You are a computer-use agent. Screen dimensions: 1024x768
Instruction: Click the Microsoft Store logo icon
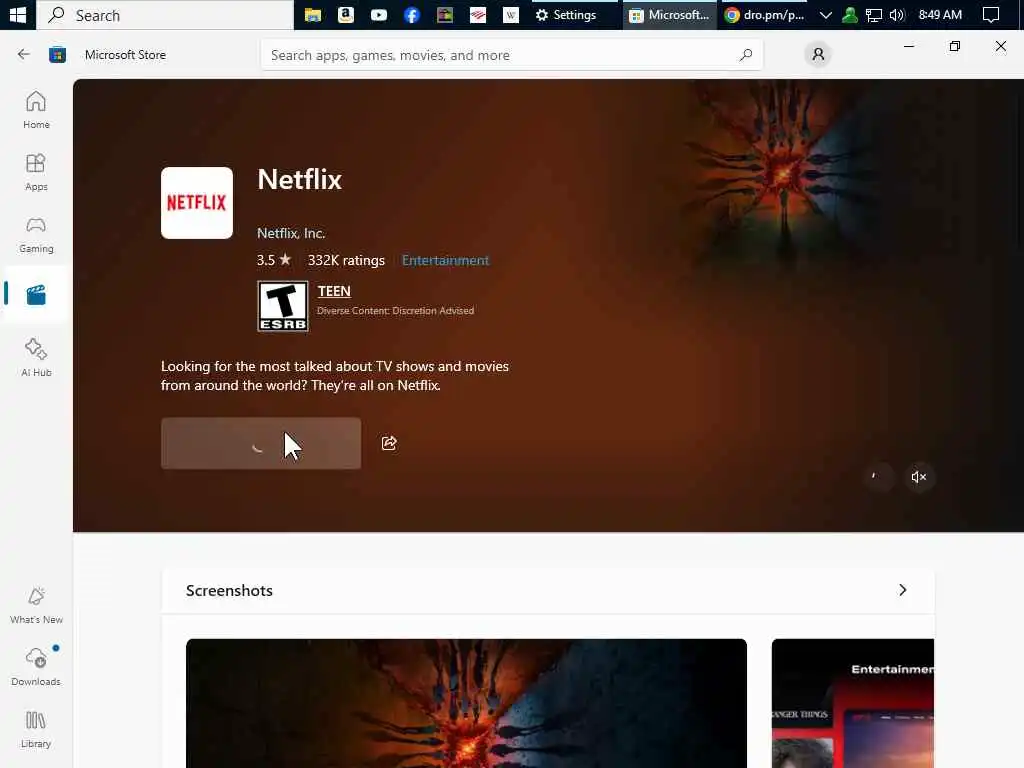(57, 54)
